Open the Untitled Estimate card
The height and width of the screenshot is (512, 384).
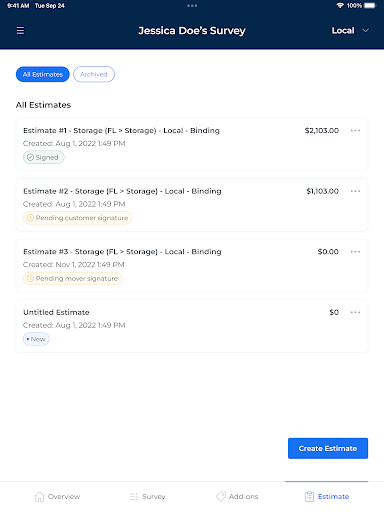pos(192,326)
